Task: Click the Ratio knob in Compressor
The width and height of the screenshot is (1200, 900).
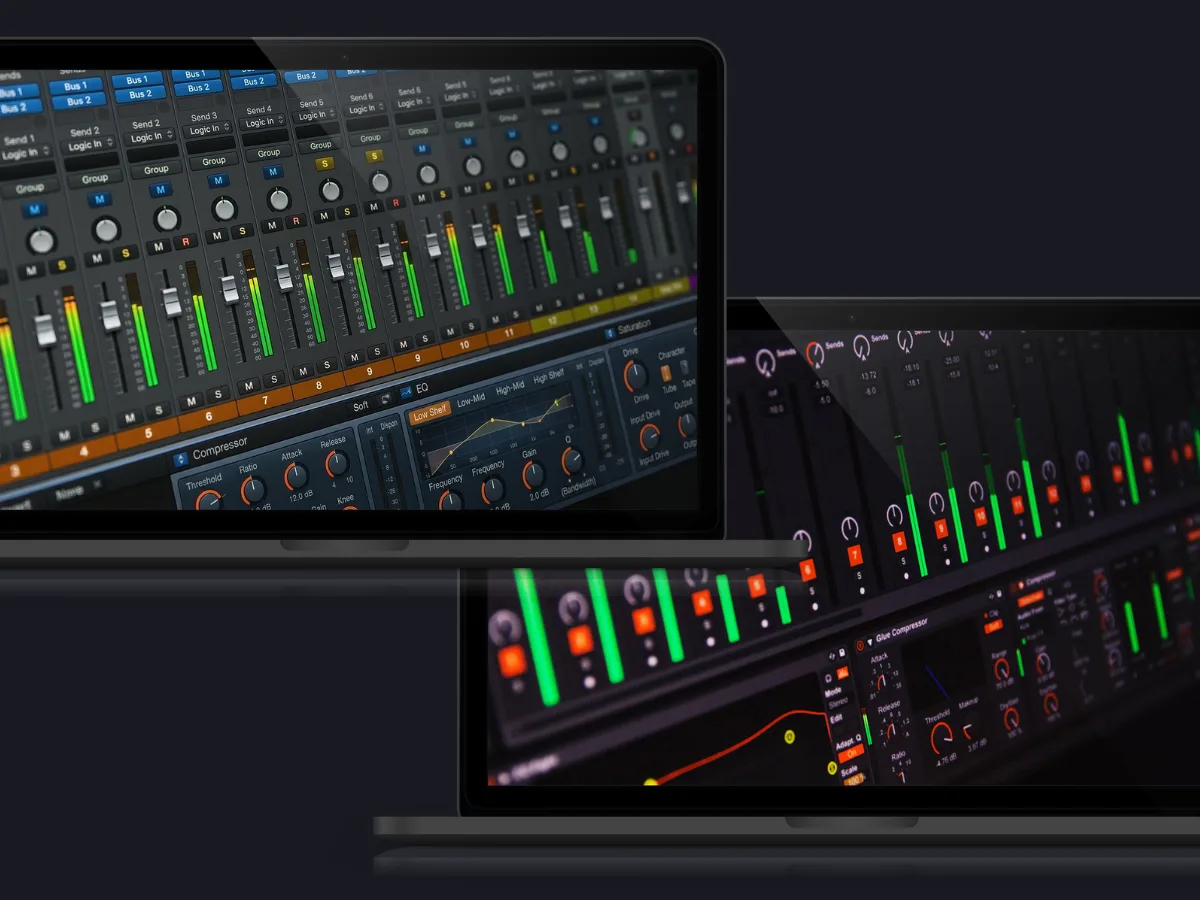Action: coord(253,489)
